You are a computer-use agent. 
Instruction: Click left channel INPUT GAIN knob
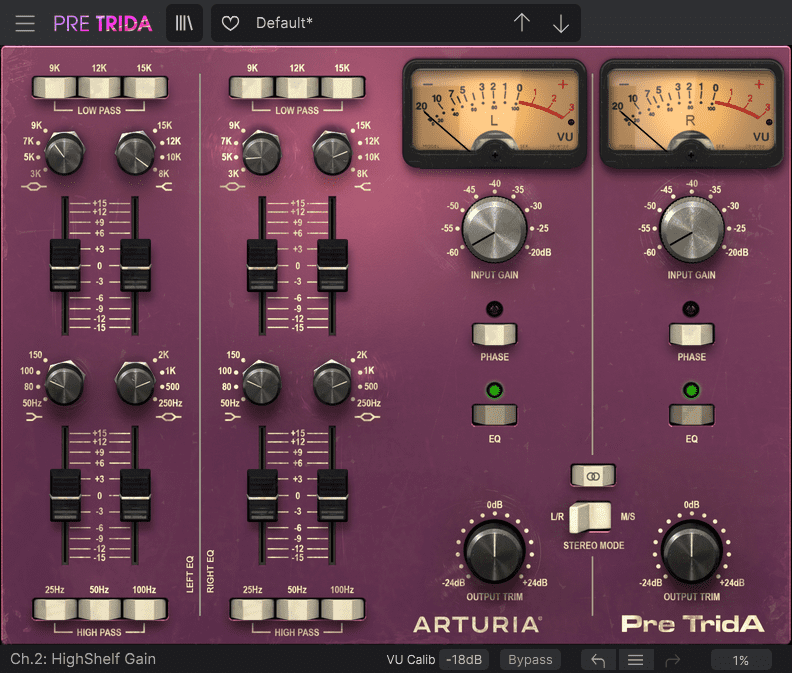click(494, 229)
